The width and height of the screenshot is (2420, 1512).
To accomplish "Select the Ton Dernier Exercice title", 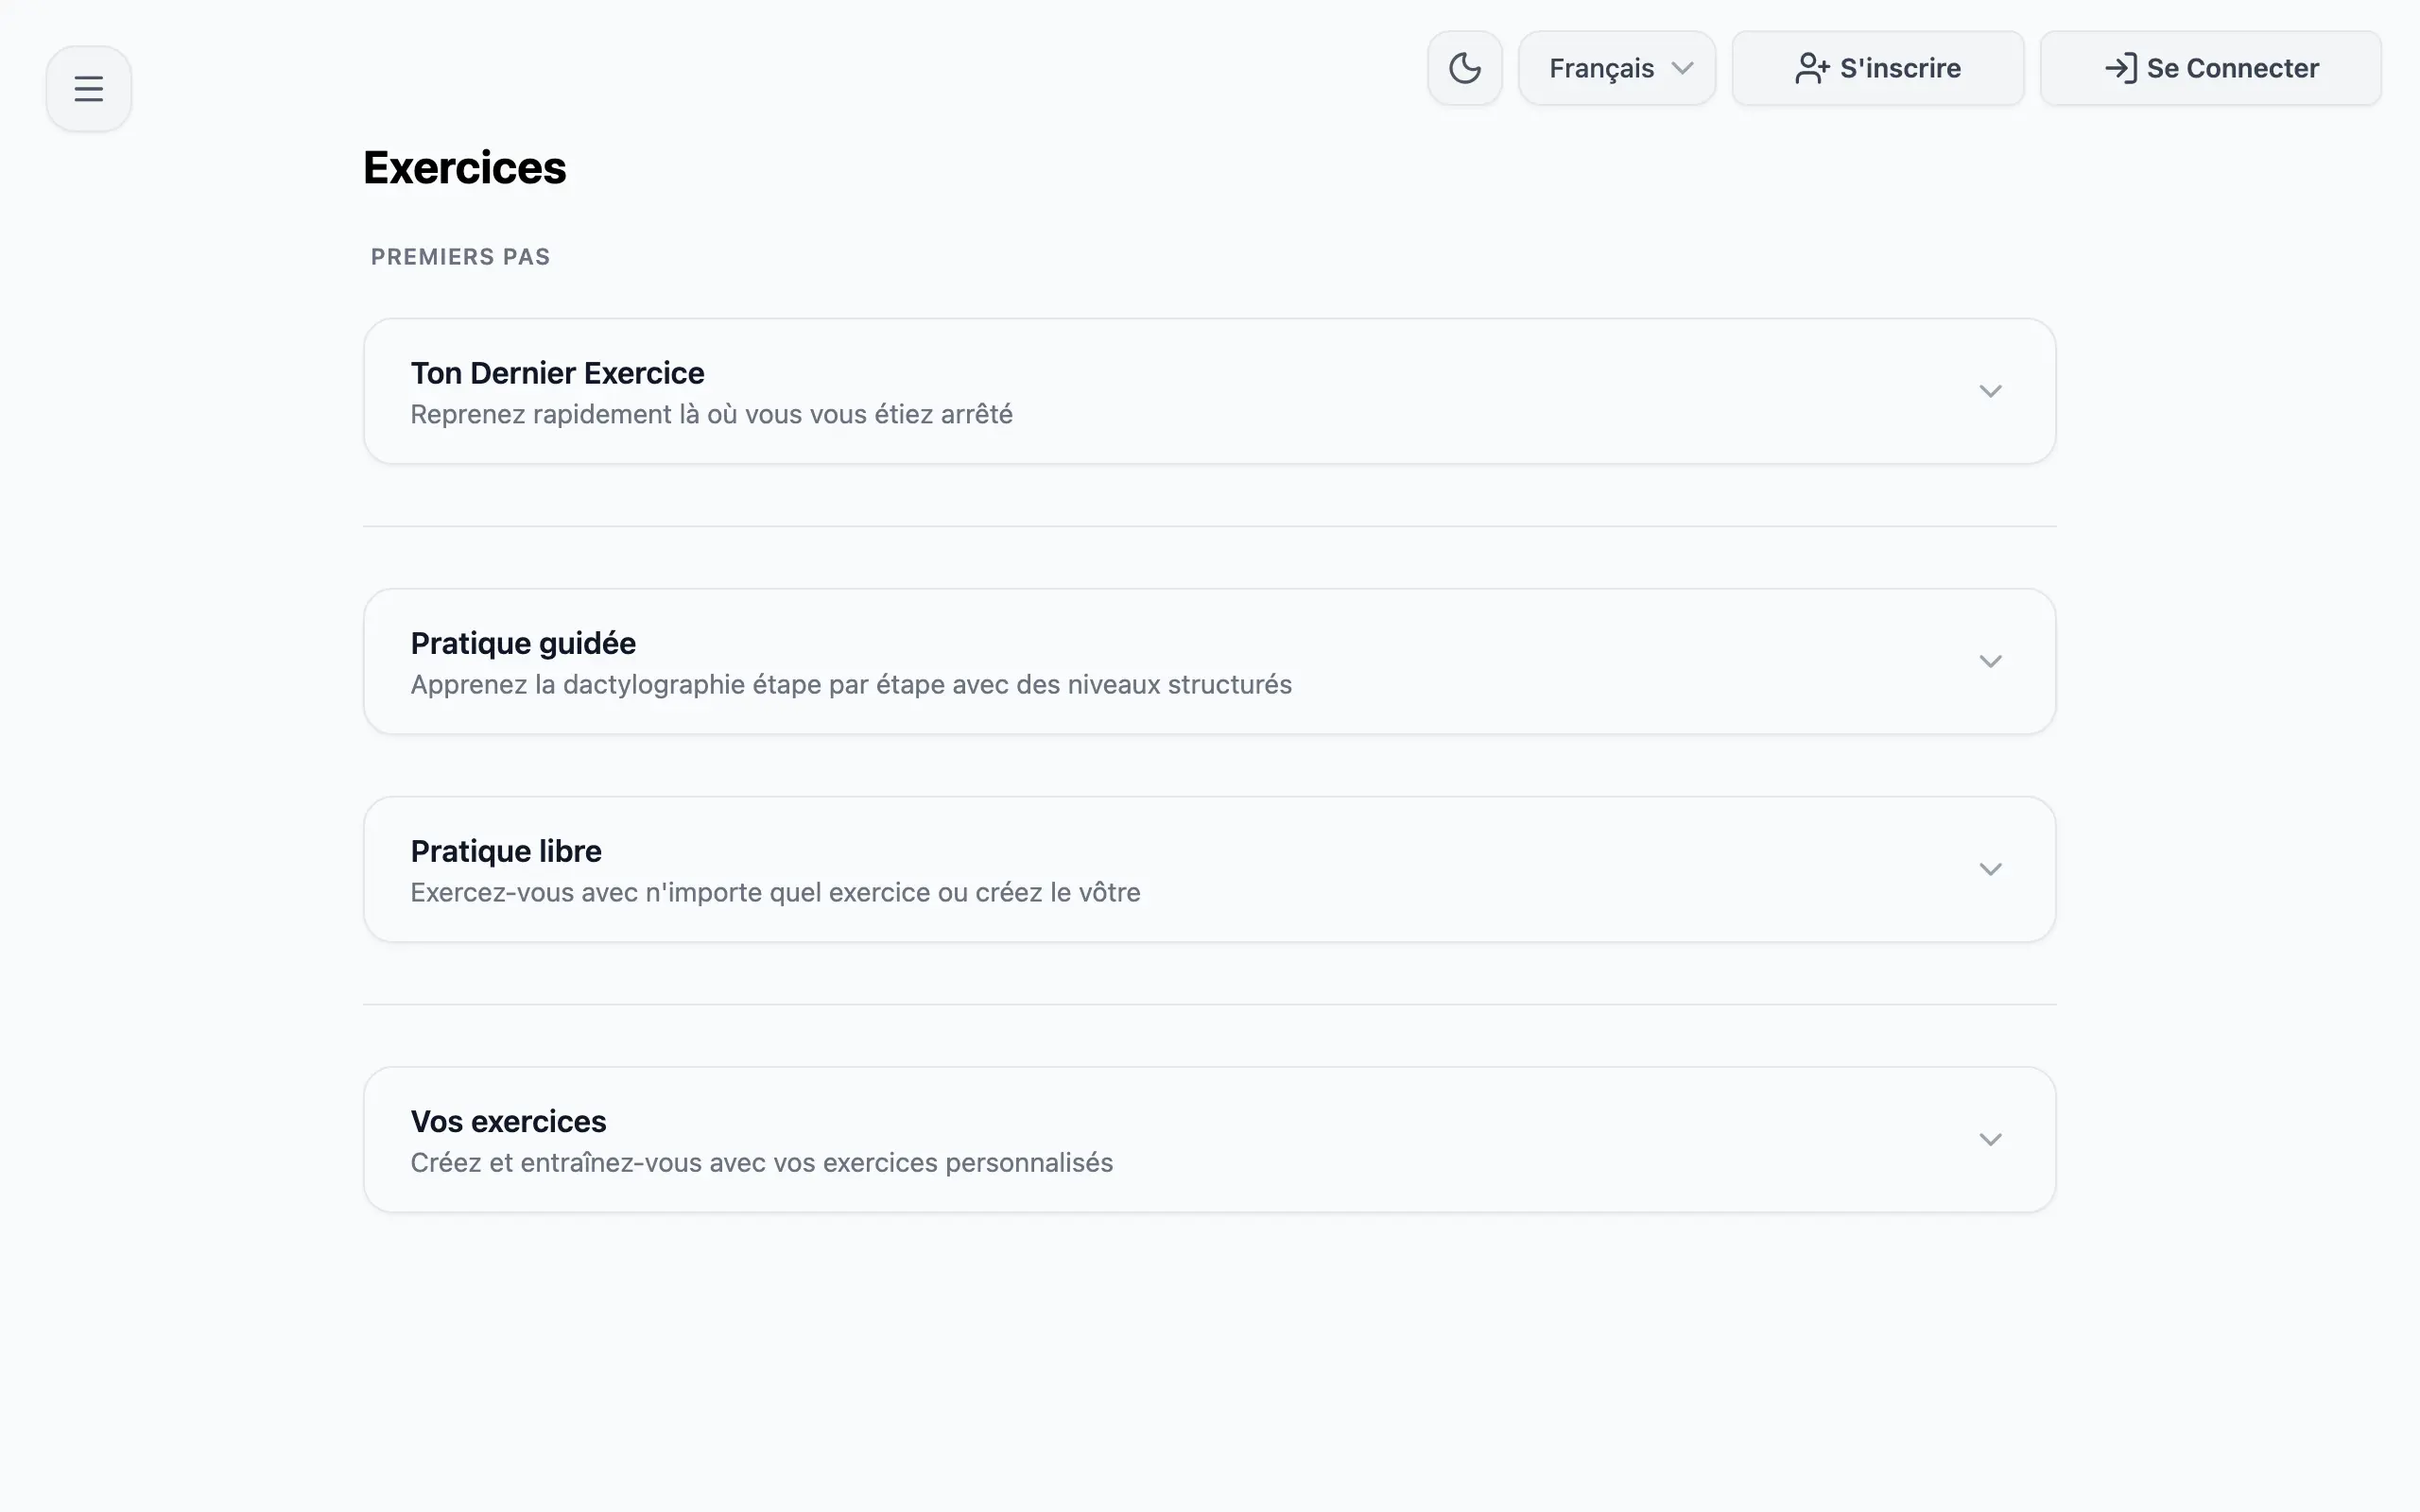I will coord(557,372).
